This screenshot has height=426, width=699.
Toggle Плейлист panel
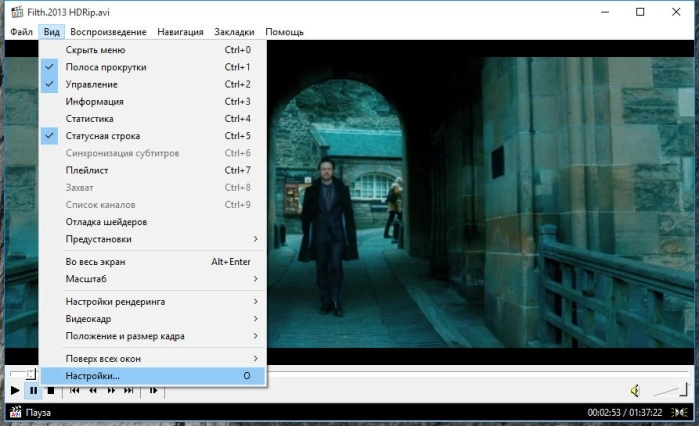153,170
